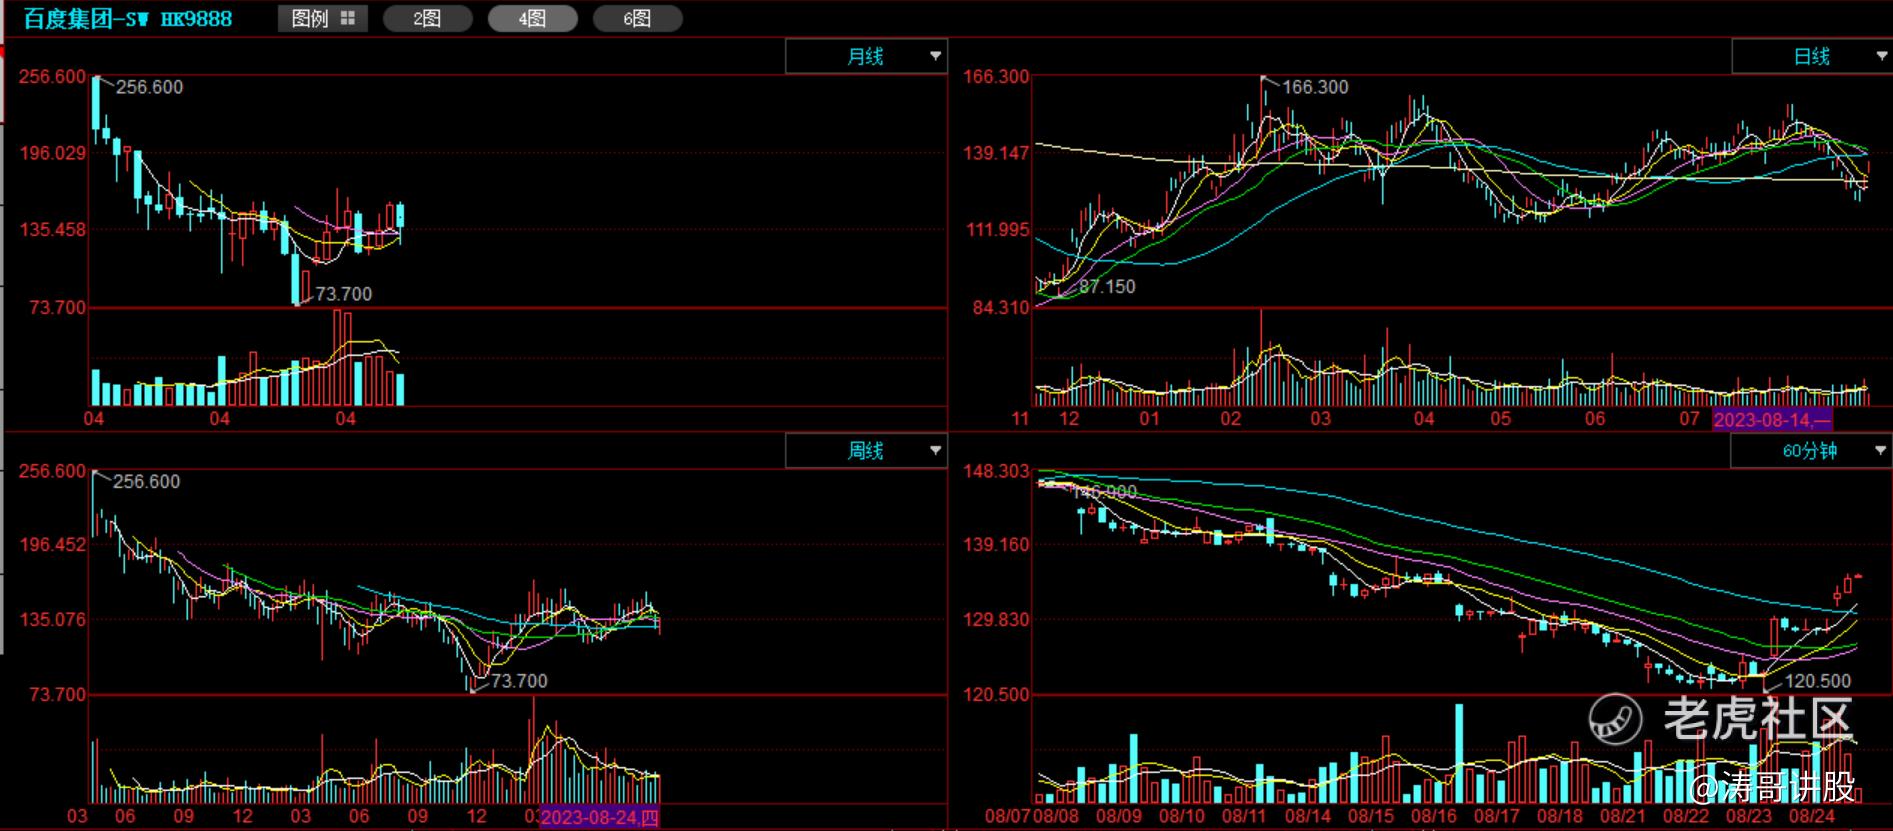
Task: Click the 08/23 date label on 60-minute chart
Action: point(1749,816)
